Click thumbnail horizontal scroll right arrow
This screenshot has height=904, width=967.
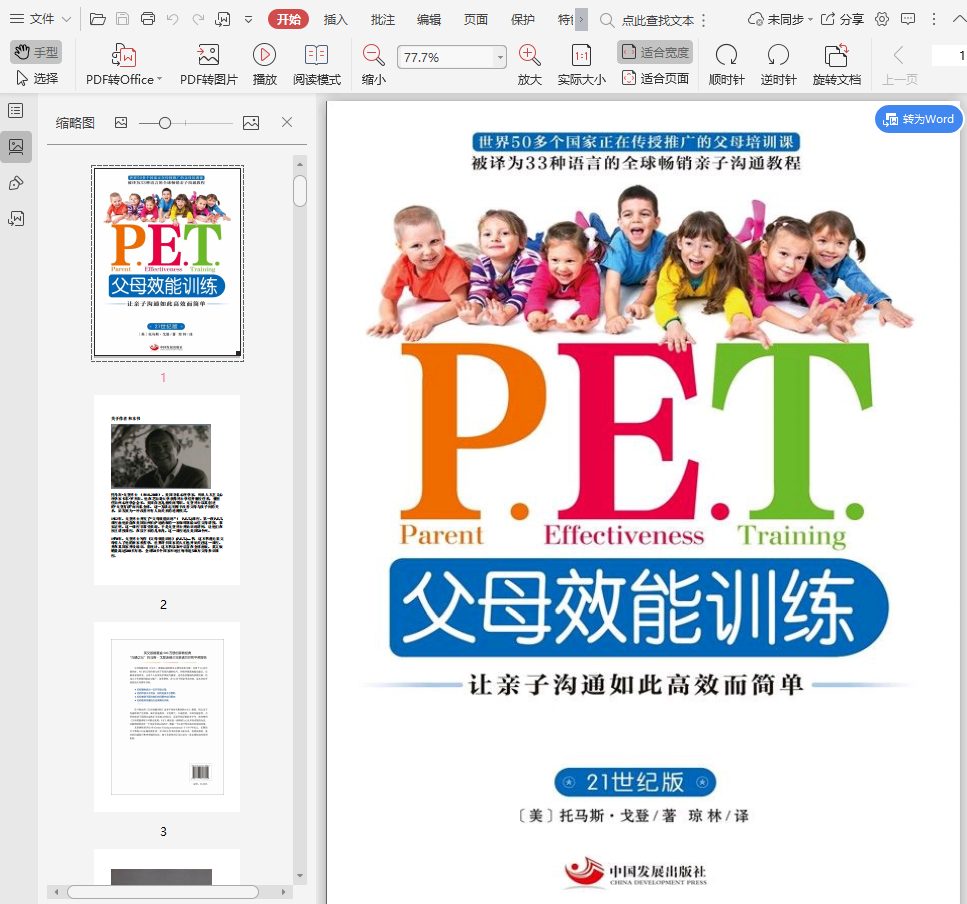[283, 892]
